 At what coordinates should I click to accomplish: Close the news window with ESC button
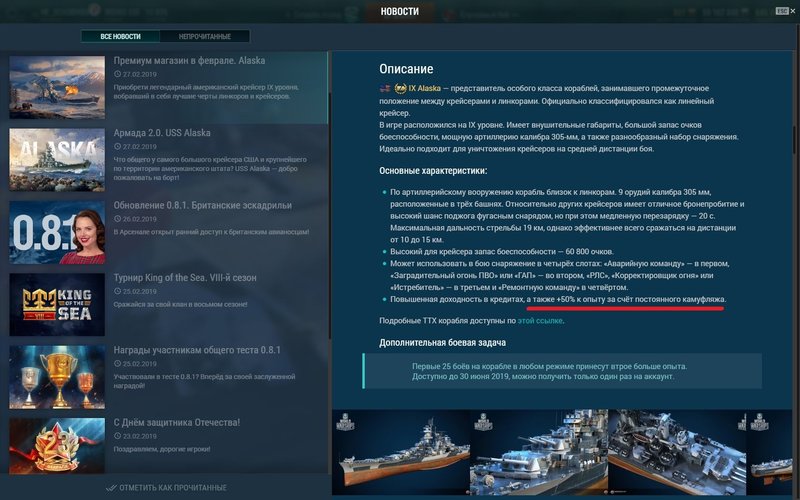785,11
